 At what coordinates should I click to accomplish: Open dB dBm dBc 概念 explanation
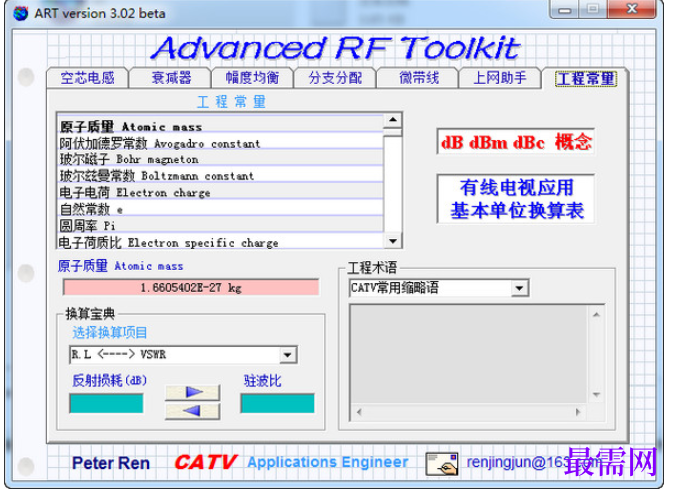pyautogui.click(x=516, y=141)
